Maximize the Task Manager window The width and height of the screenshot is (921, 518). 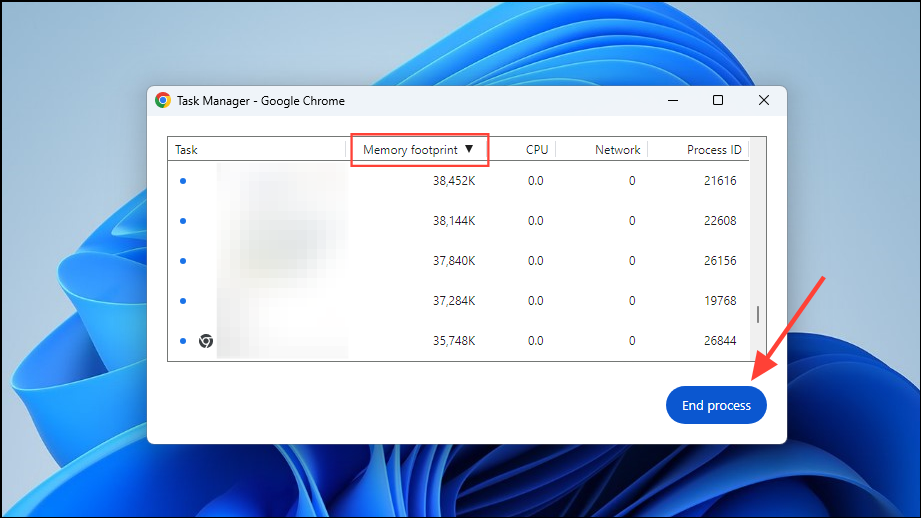(x=718, y=100)
